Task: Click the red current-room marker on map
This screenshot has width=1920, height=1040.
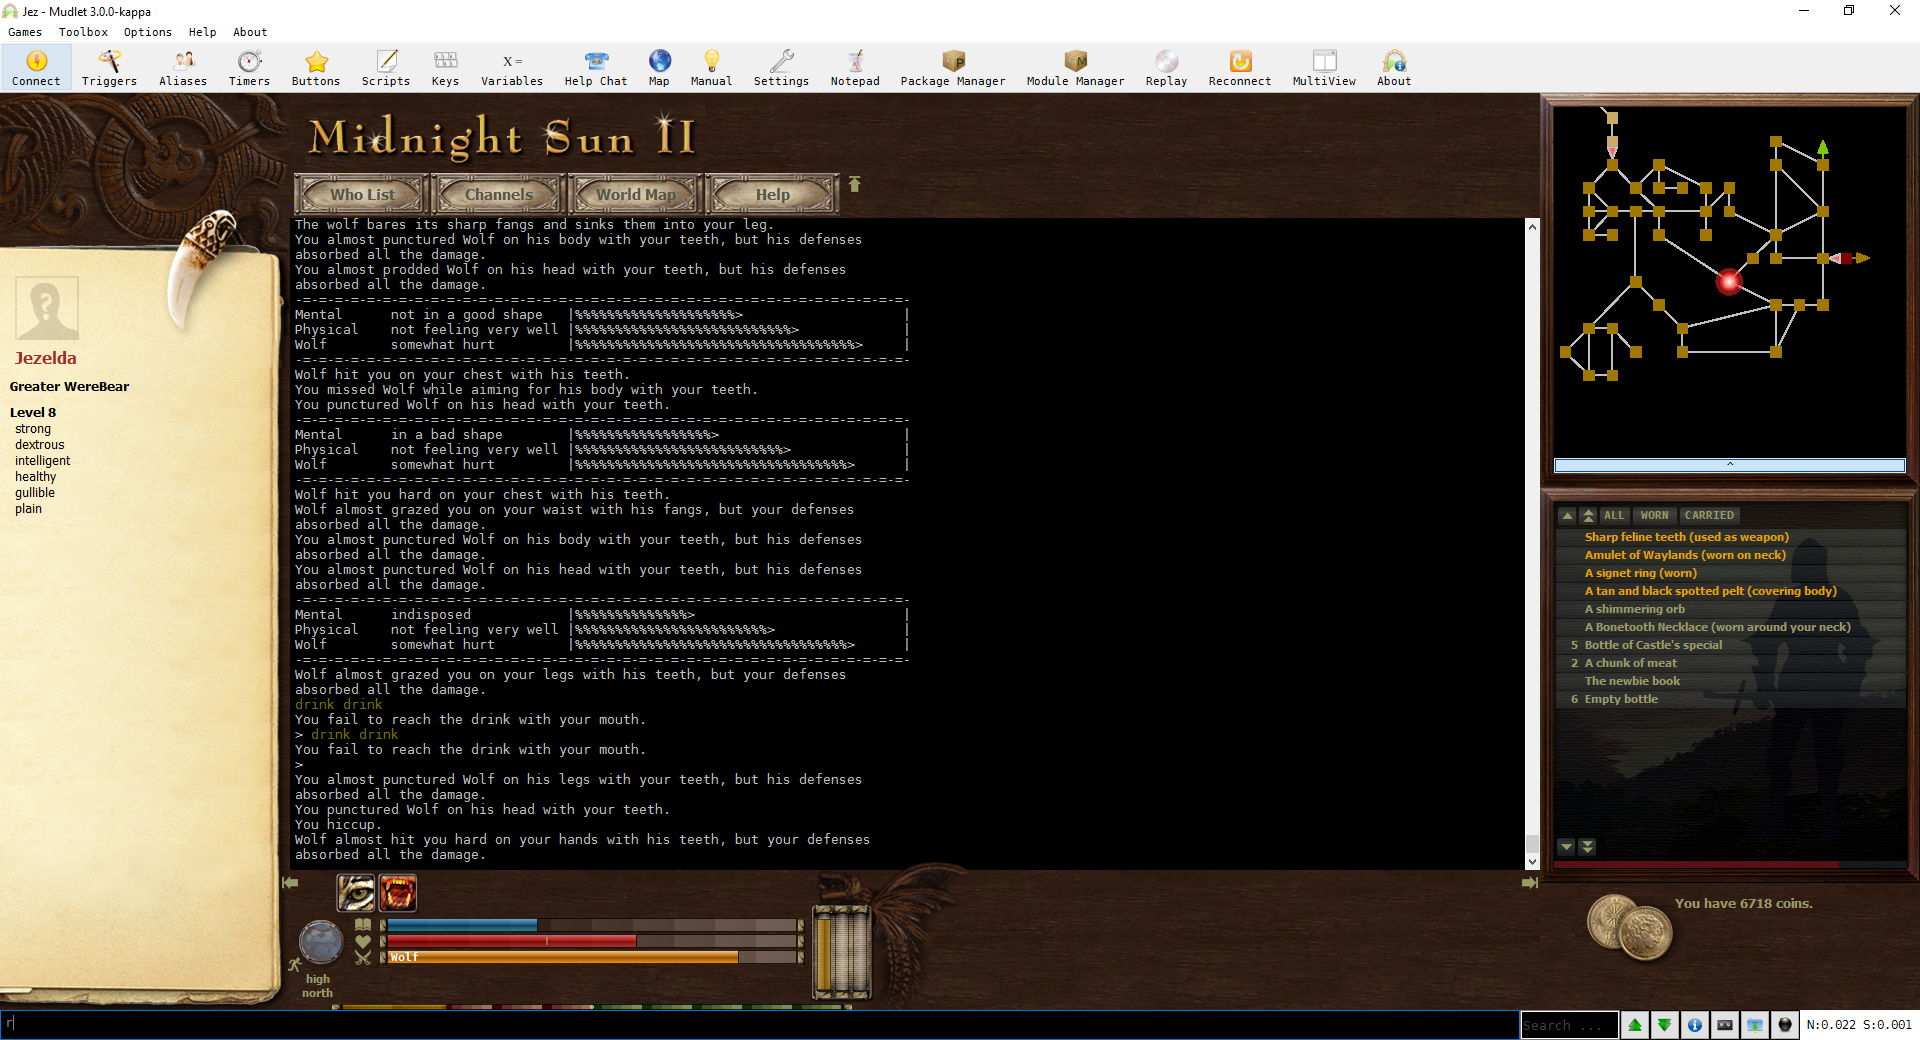Action: pos(1729,282)
